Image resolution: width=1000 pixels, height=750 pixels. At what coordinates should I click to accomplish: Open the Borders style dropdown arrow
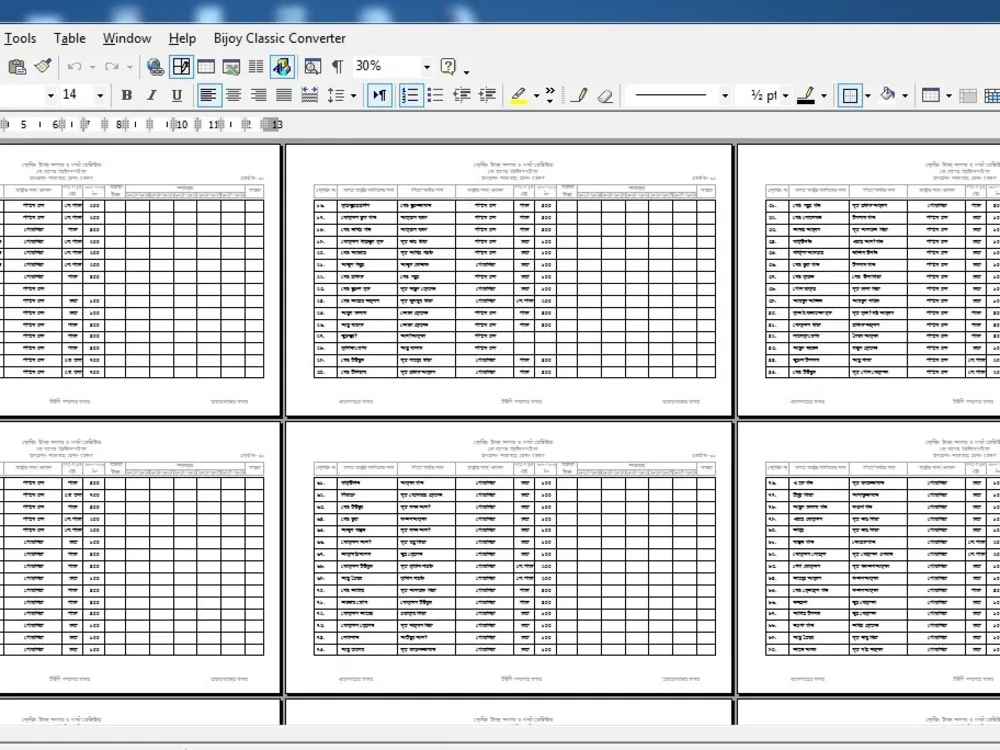click(x=868, y=96)
